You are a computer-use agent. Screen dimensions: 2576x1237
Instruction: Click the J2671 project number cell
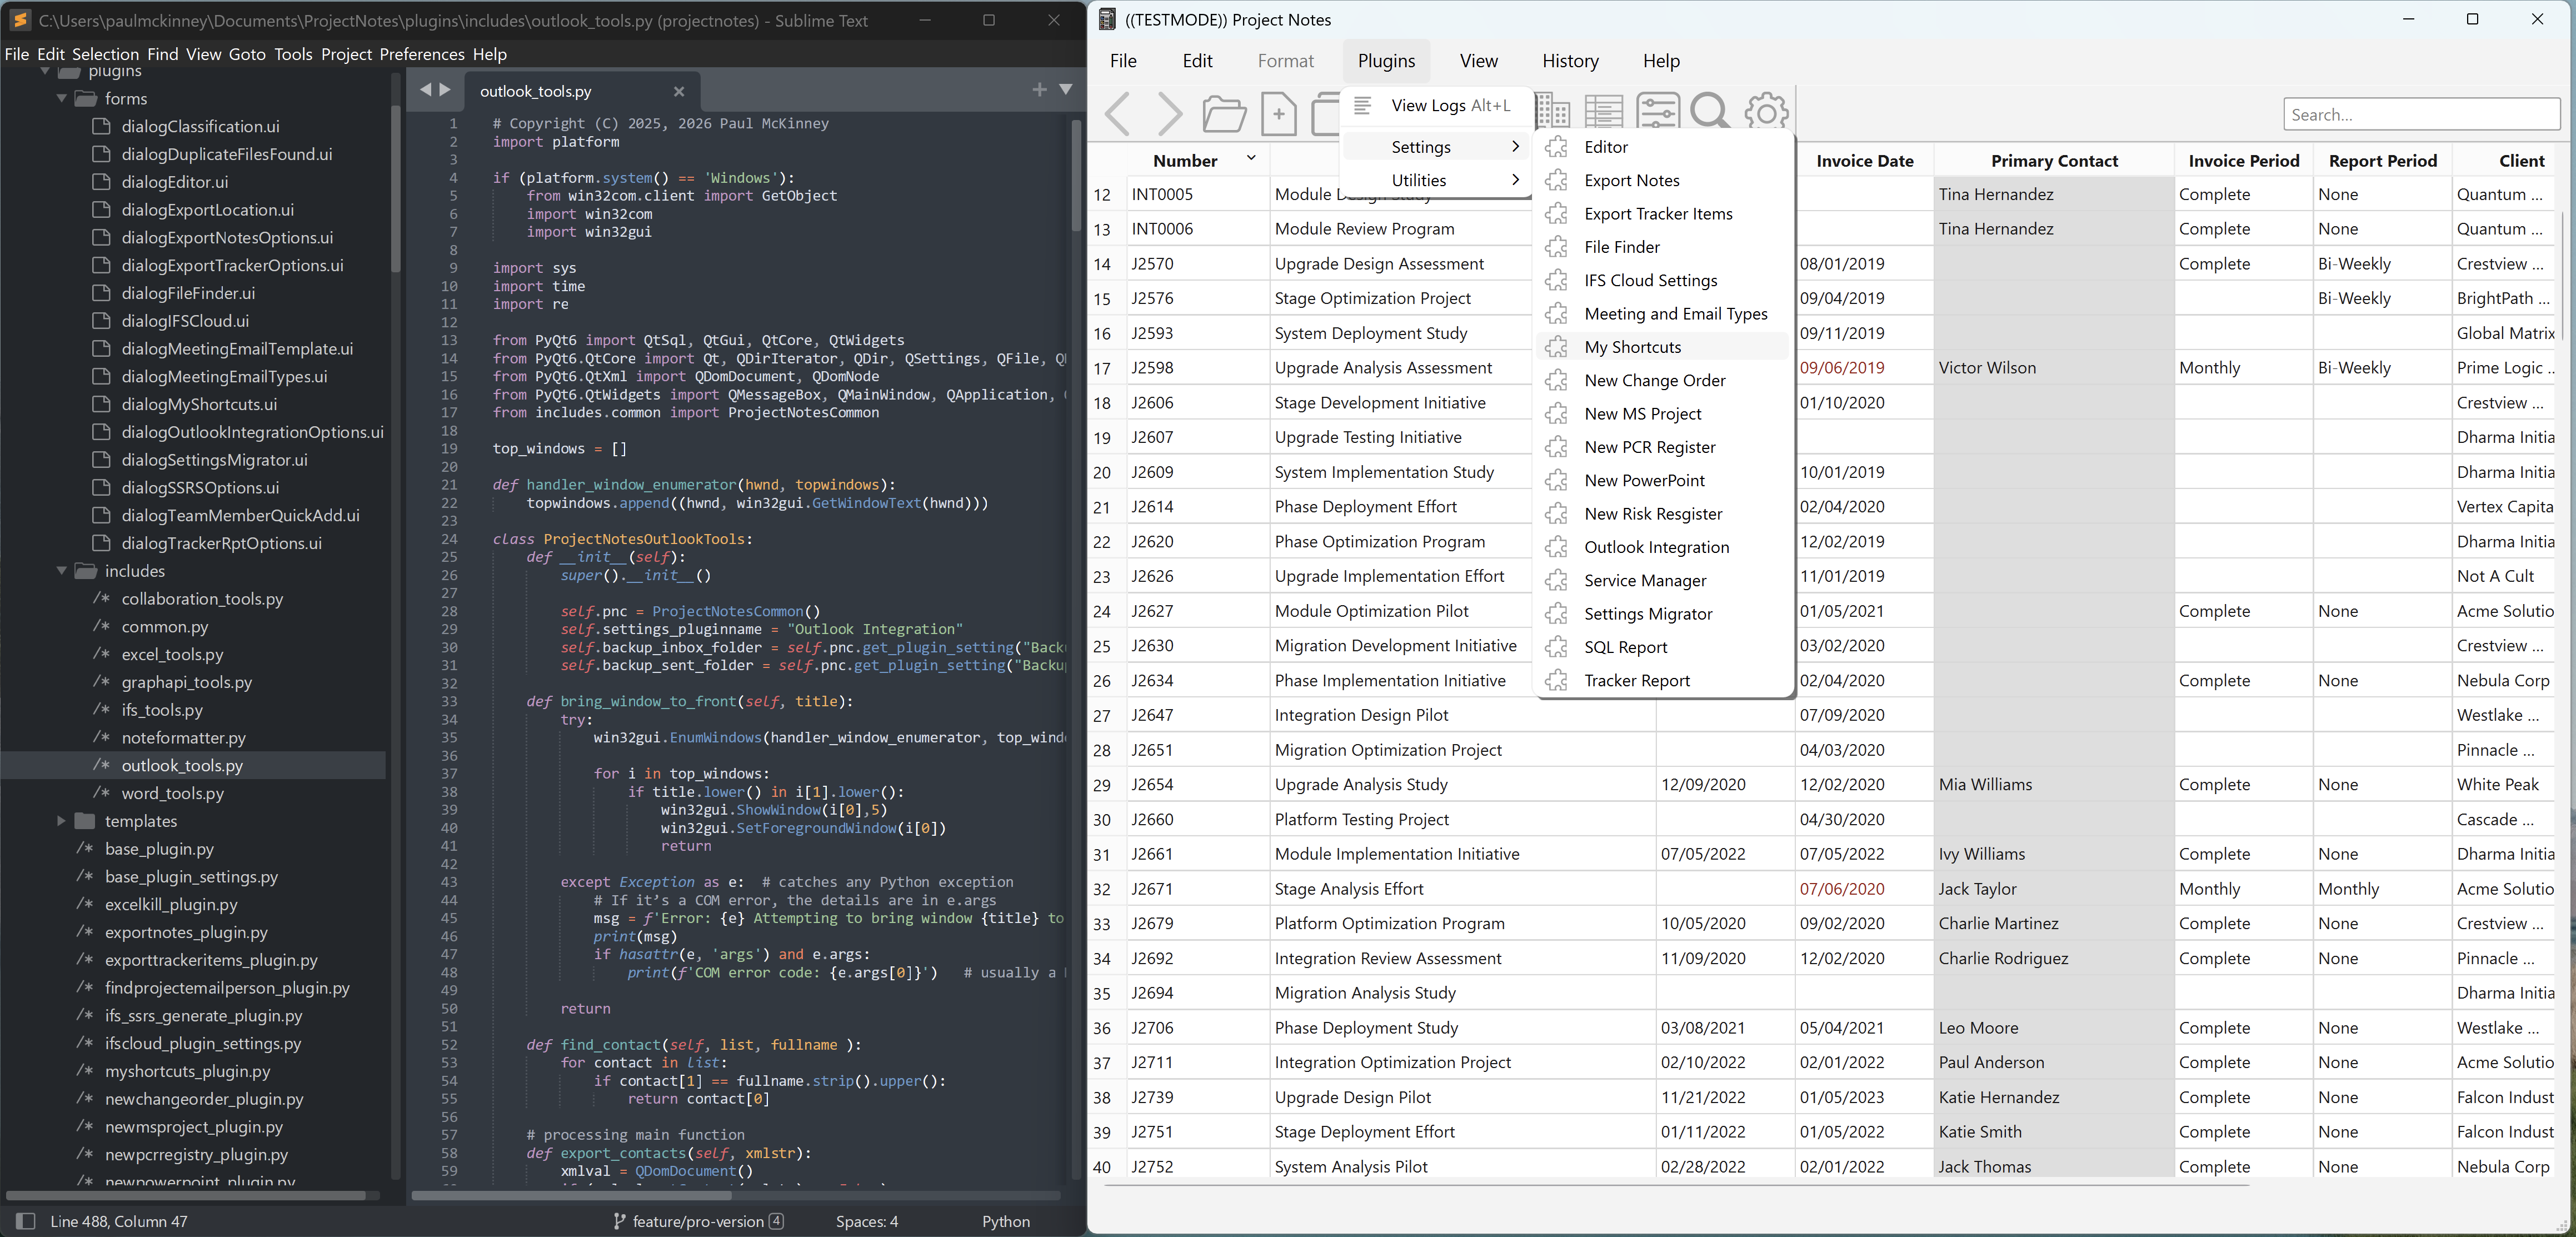coord(1197,889)
